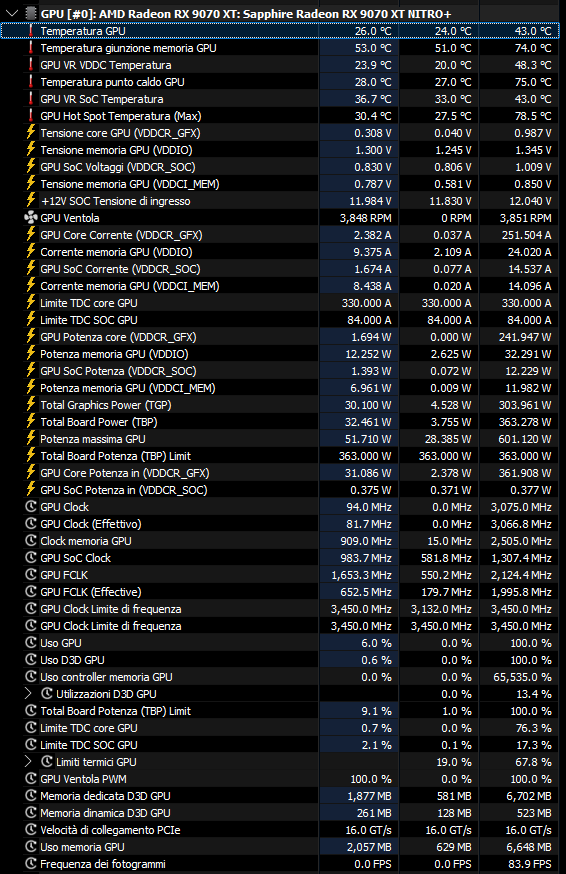Image resolution: width=566 pixels, height=874 pixels.
Task: Click thermometer icon of Temperatura punto caldo GPU
Action: [31, 82]
